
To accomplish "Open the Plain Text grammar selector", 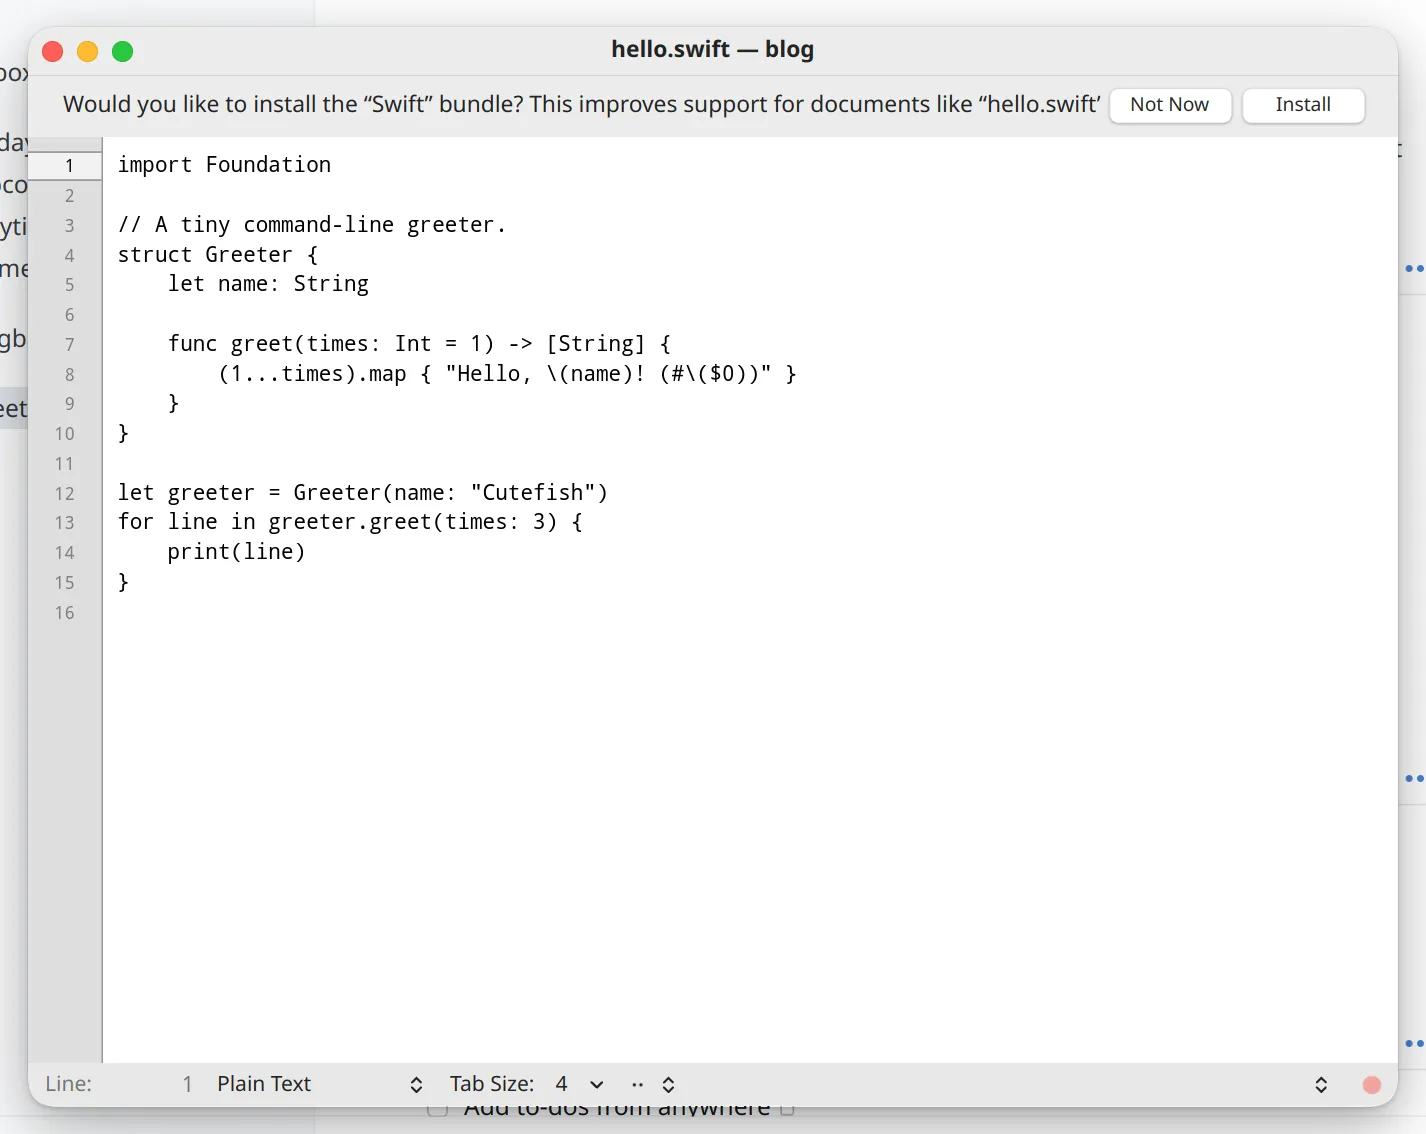I will coord(319,1084).
